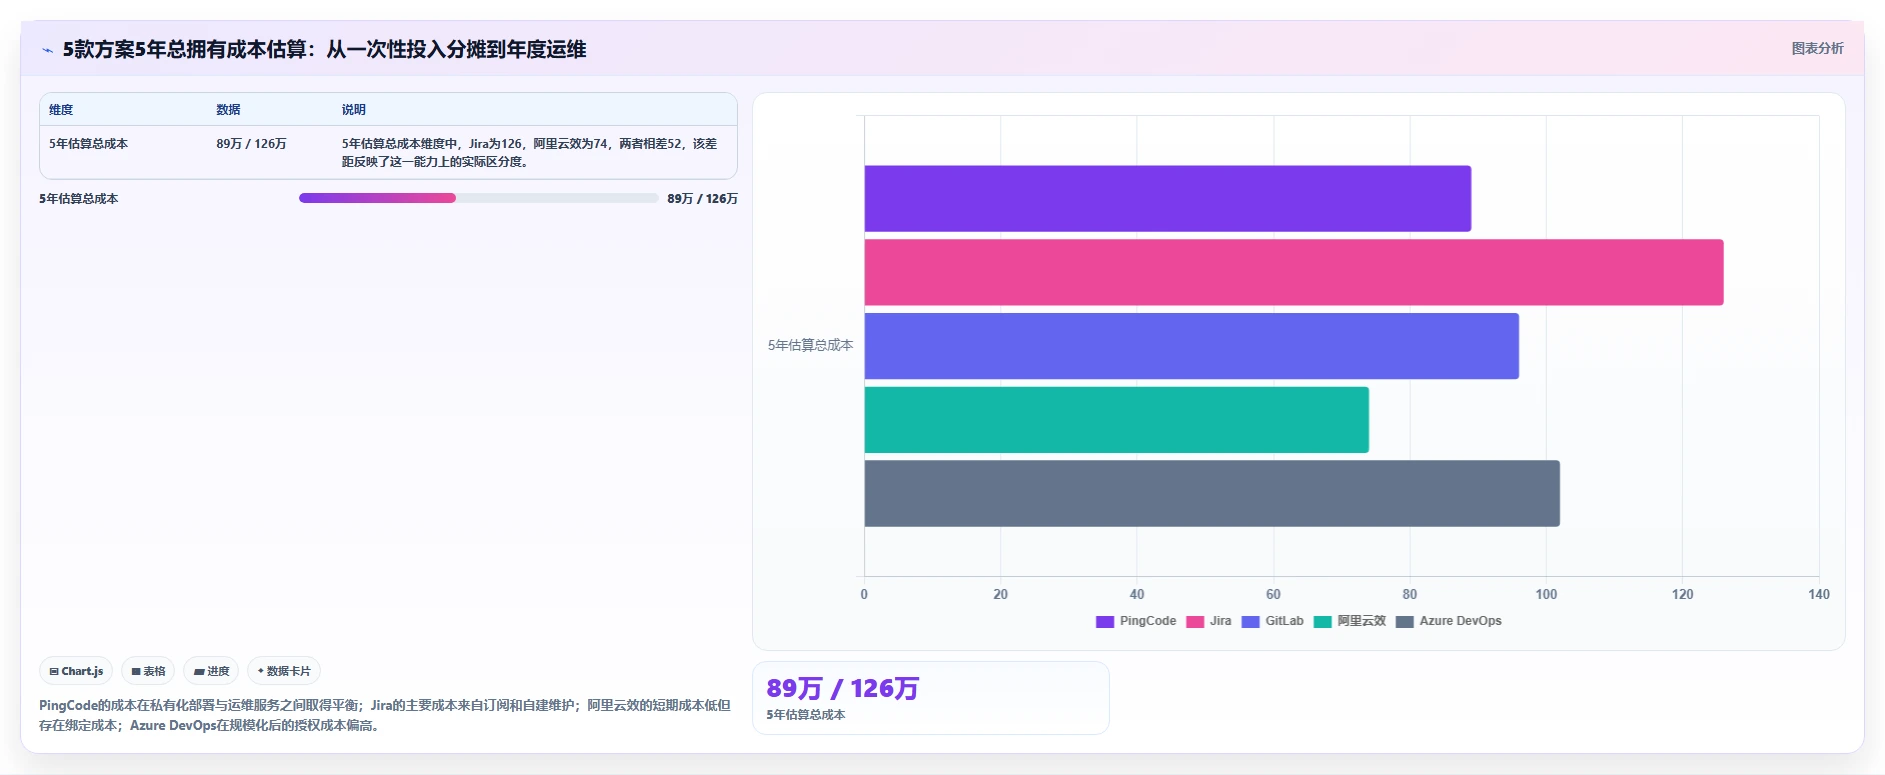Screen dimensions: 1885x775
Task: Click the 表格 tag chip
Action: click(x=148, y=671)
